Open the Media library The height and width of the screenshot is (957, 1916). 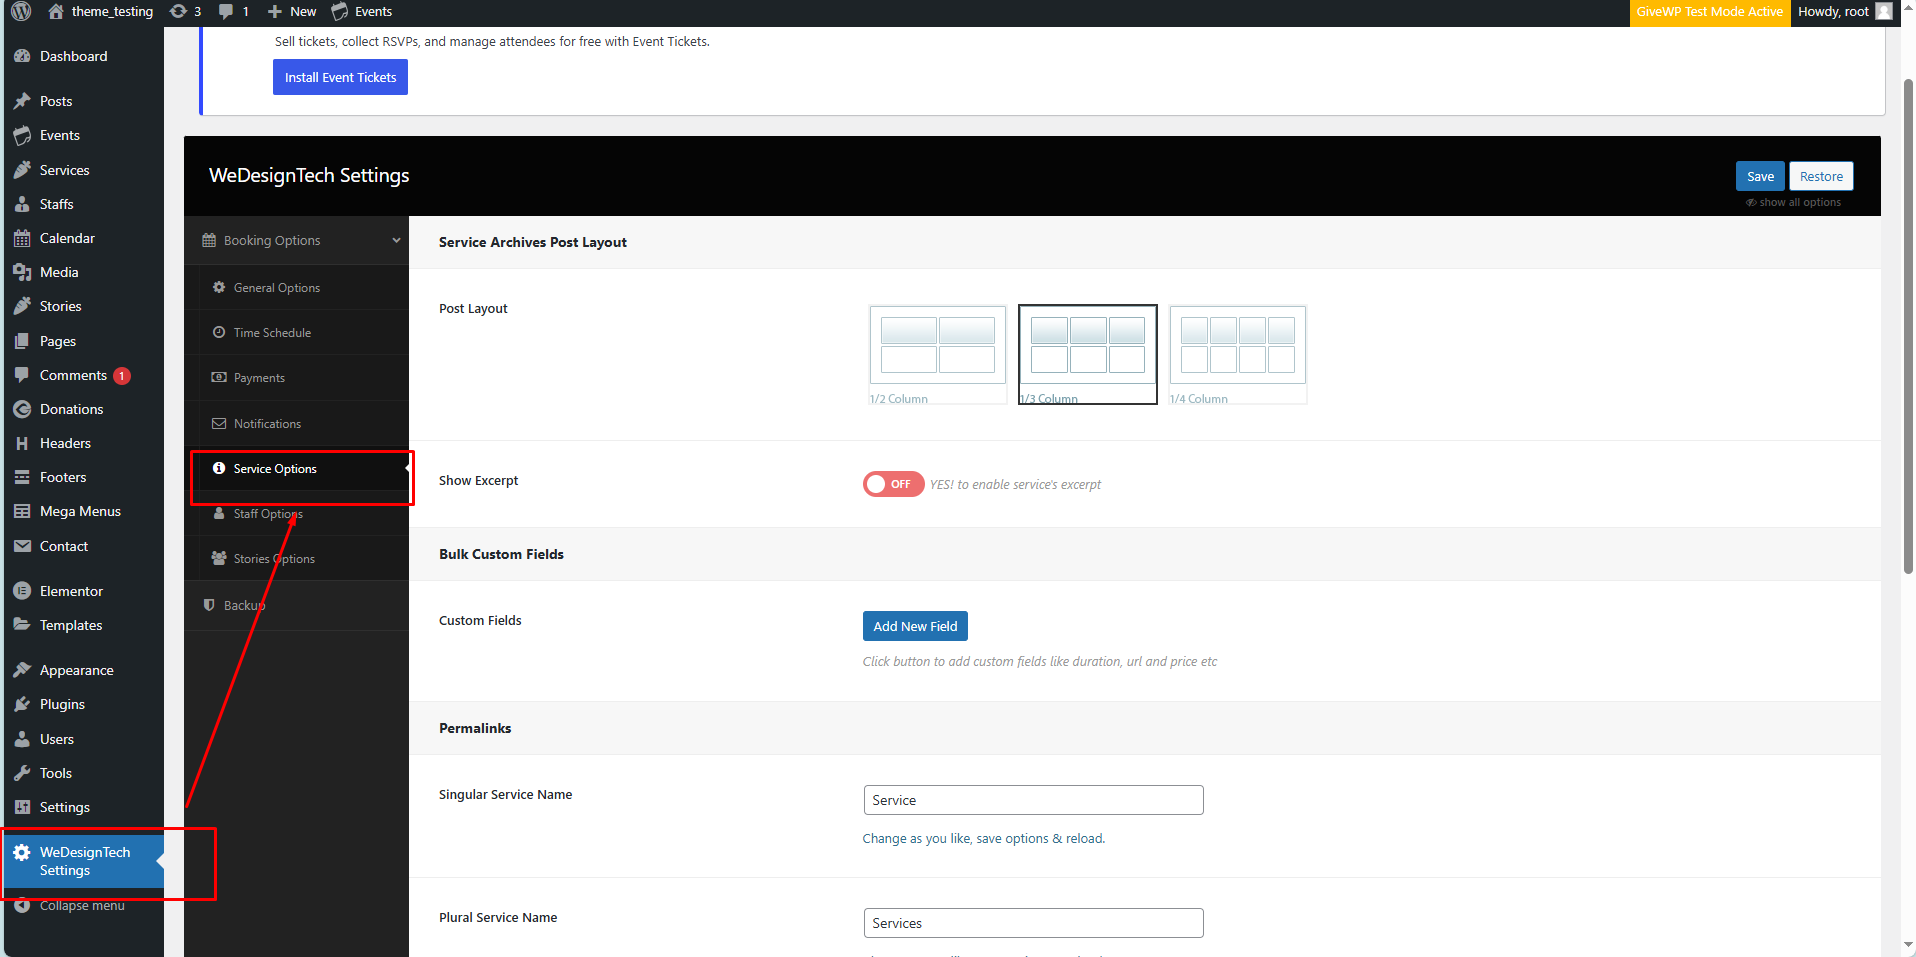[x=84, y=272]
